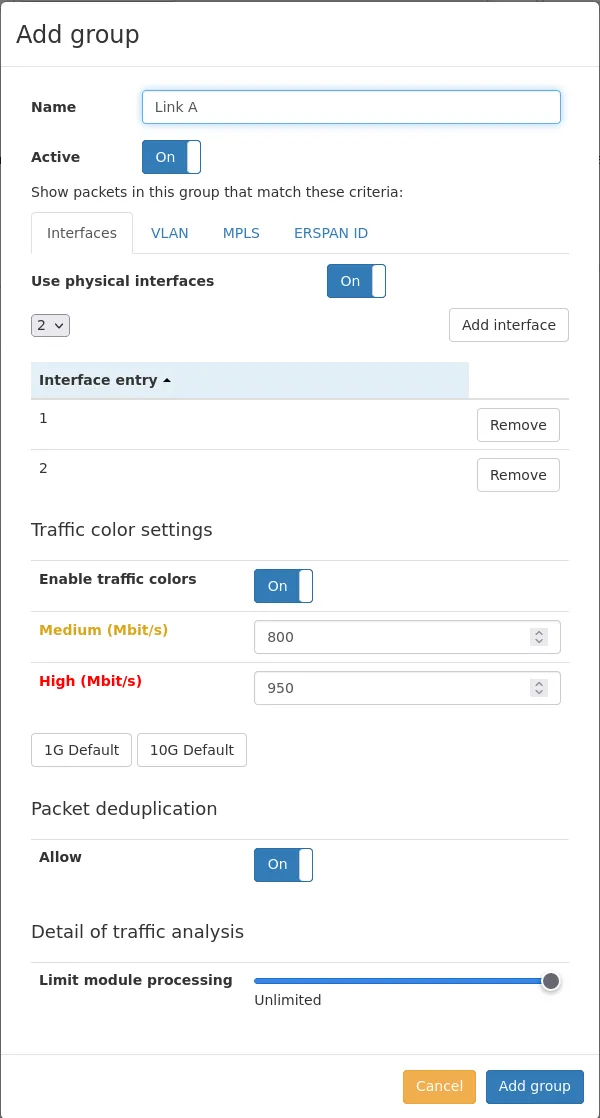
Task: Click the Limit module processing slider handle
Action: point(550,981)
